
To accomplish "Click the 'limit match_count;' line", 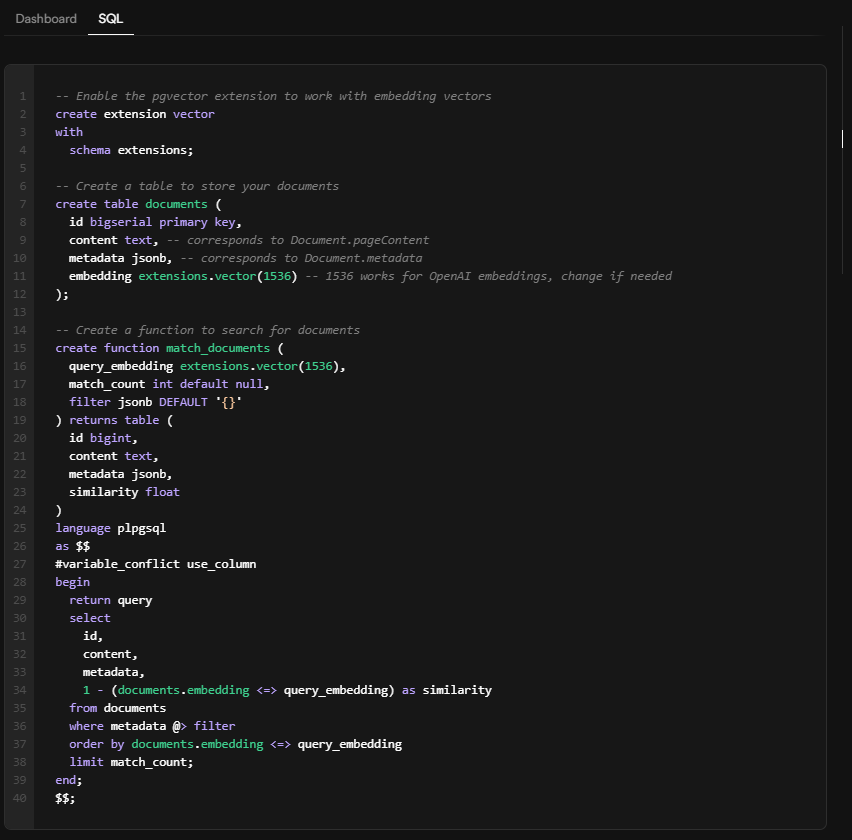I will click(131, 762).
